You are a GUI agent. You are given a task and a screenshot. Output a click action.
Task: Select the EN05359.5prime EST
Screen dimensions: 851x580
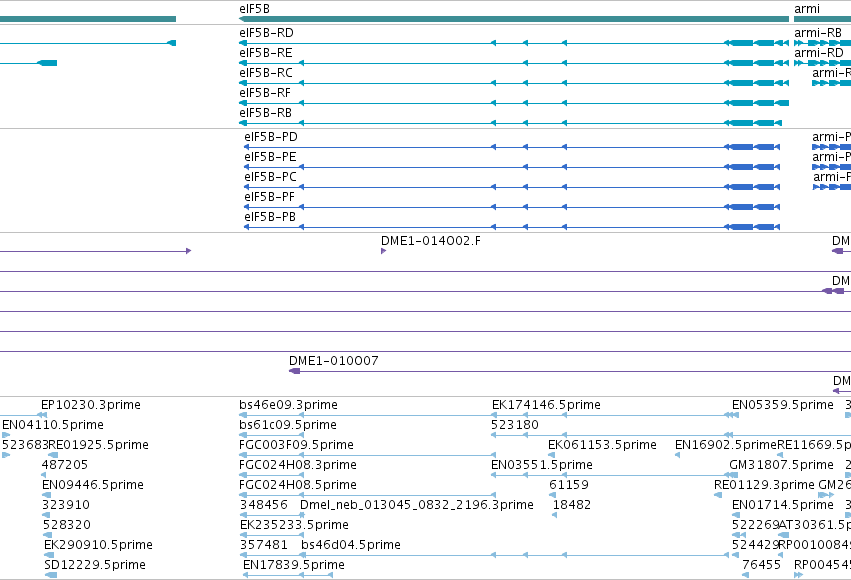tap(783, 405)
